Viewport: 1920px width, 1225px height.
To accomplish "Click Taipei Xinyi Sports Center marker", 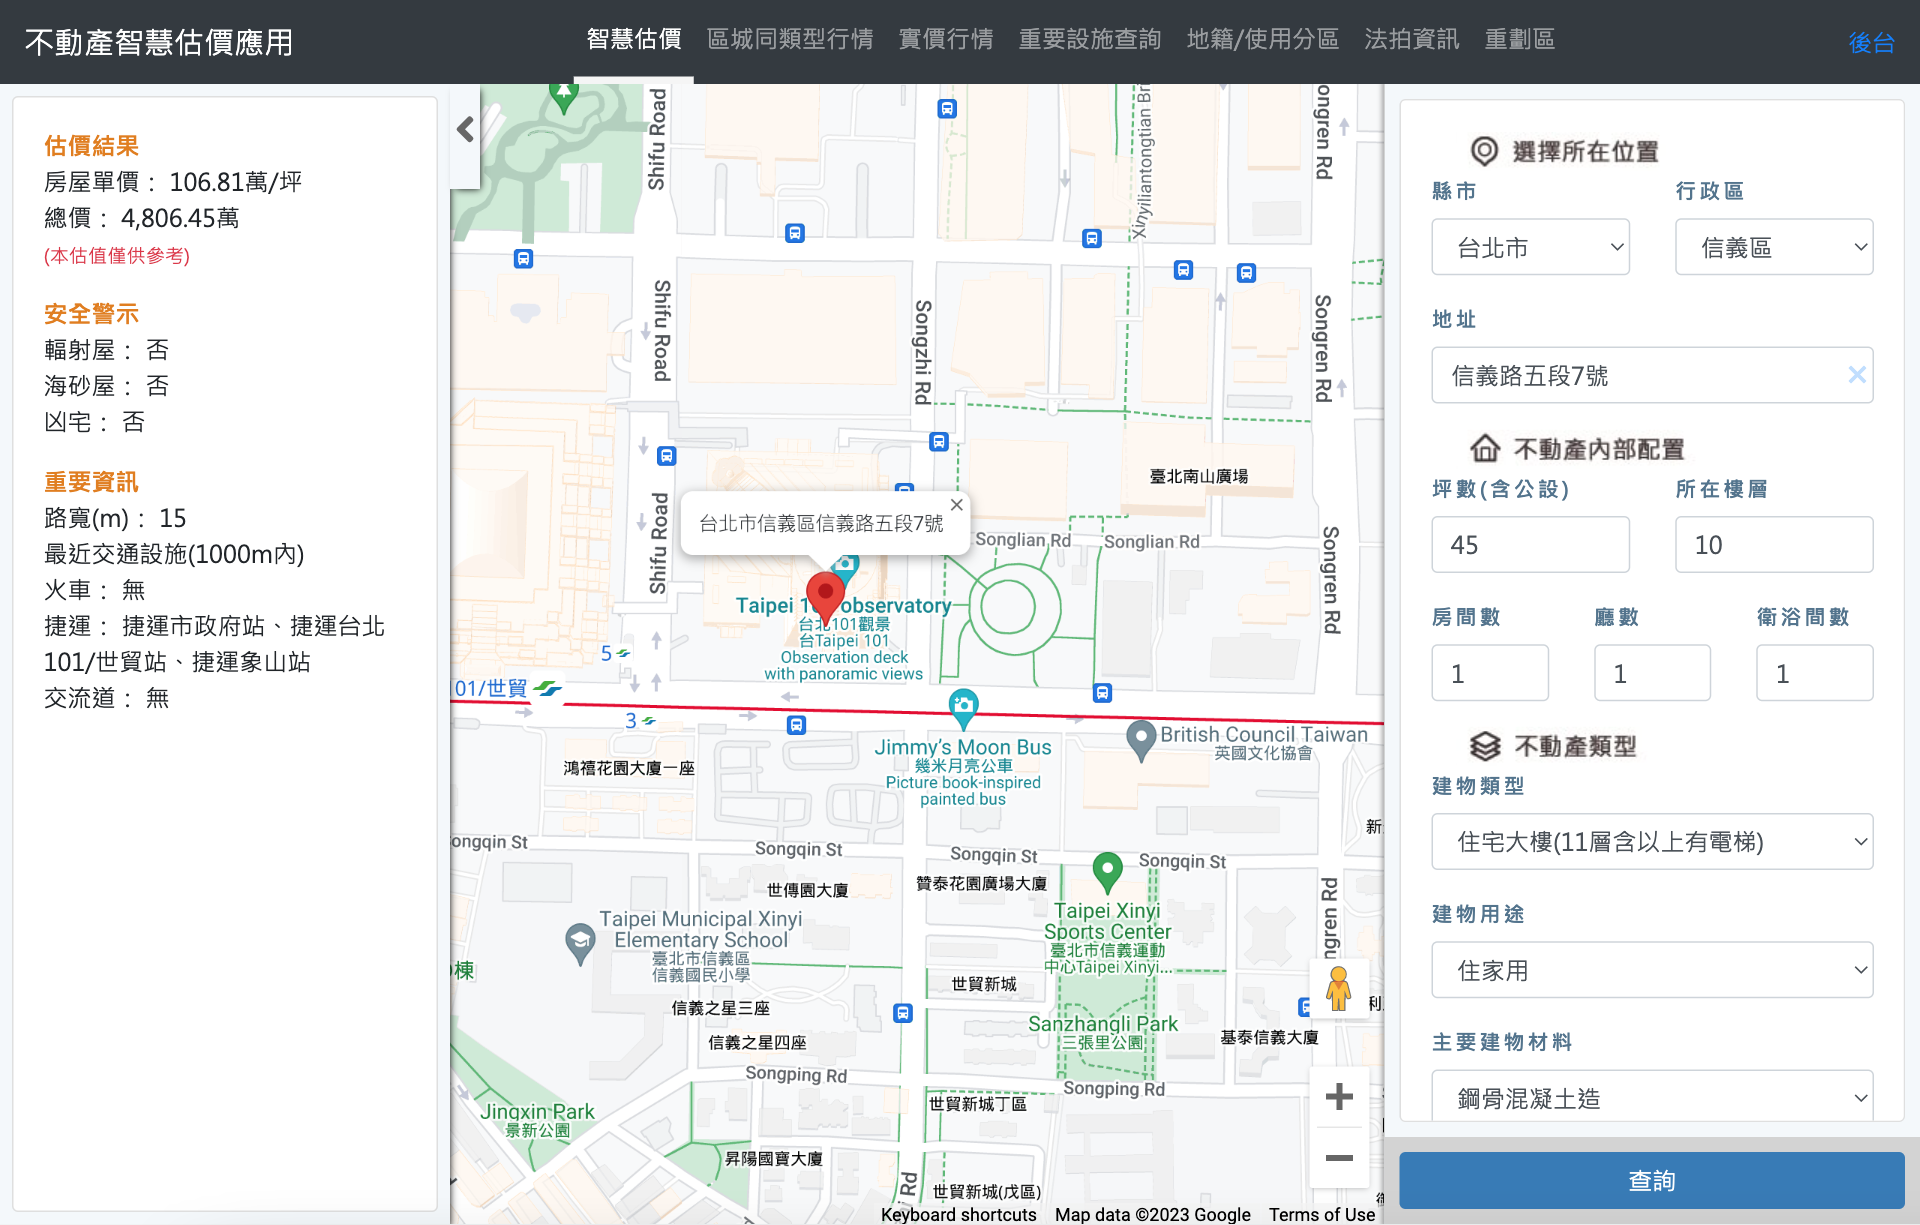I will click(1107, 870).
